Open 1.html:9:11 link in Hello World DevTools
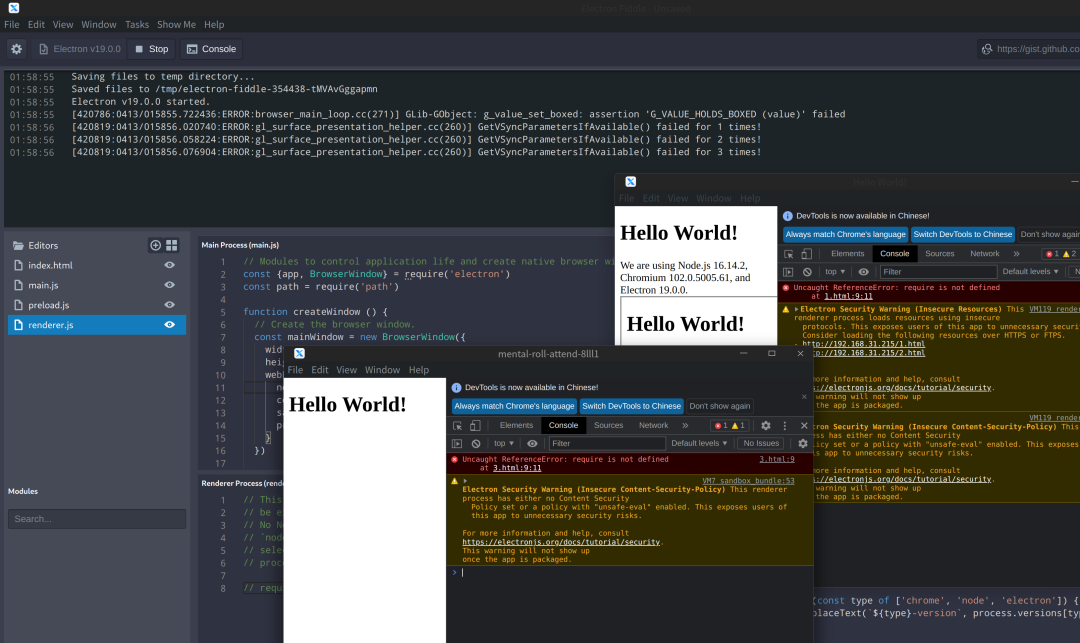Screen dimensions: 1080x643 point(849,297)
